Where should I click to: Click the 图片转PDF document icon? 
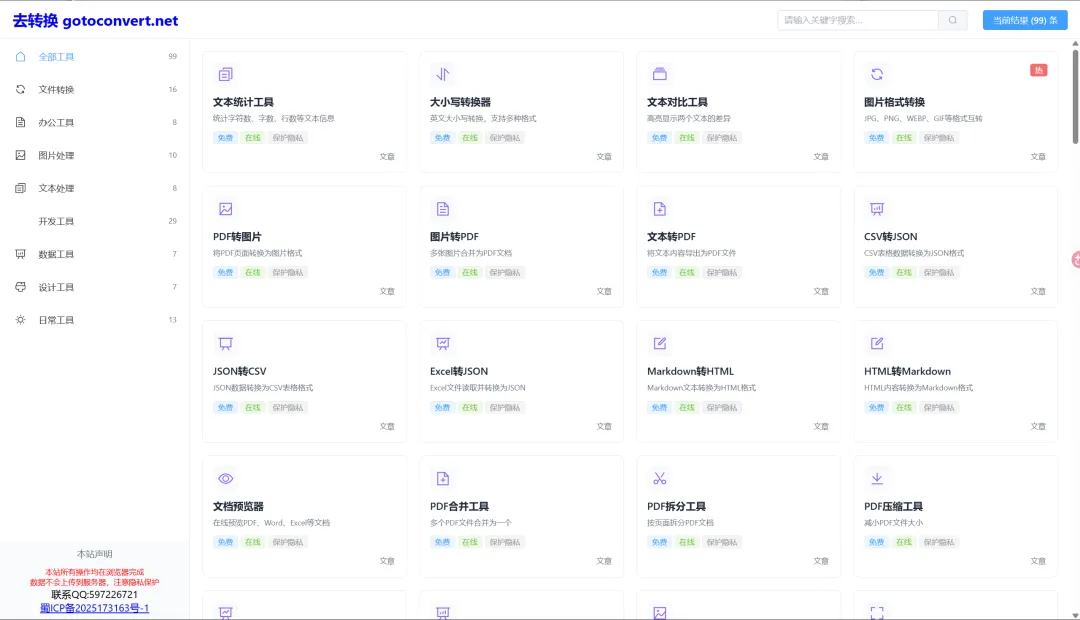442,209
